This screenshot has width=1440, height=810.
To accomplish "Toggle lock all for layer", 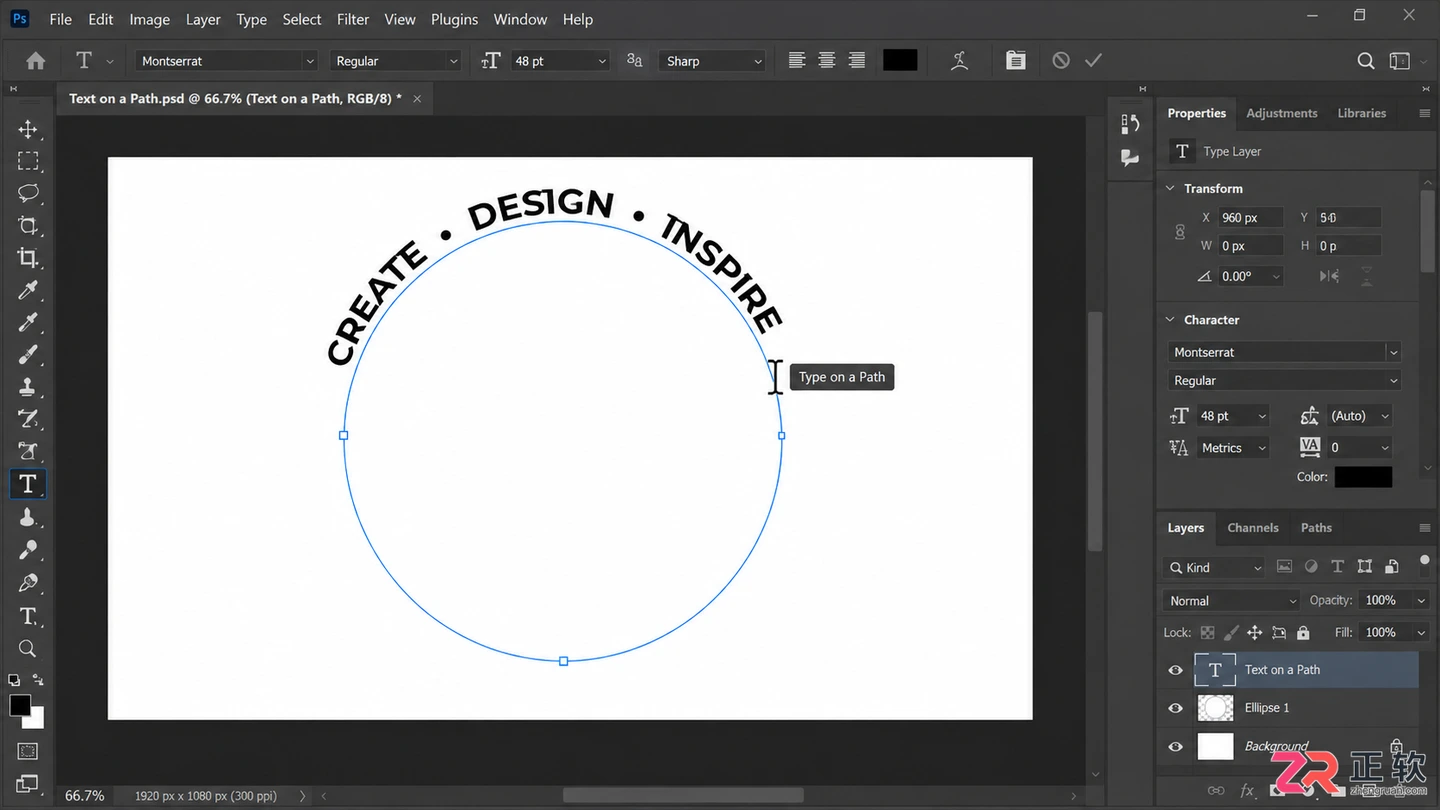I will 1303,633.
